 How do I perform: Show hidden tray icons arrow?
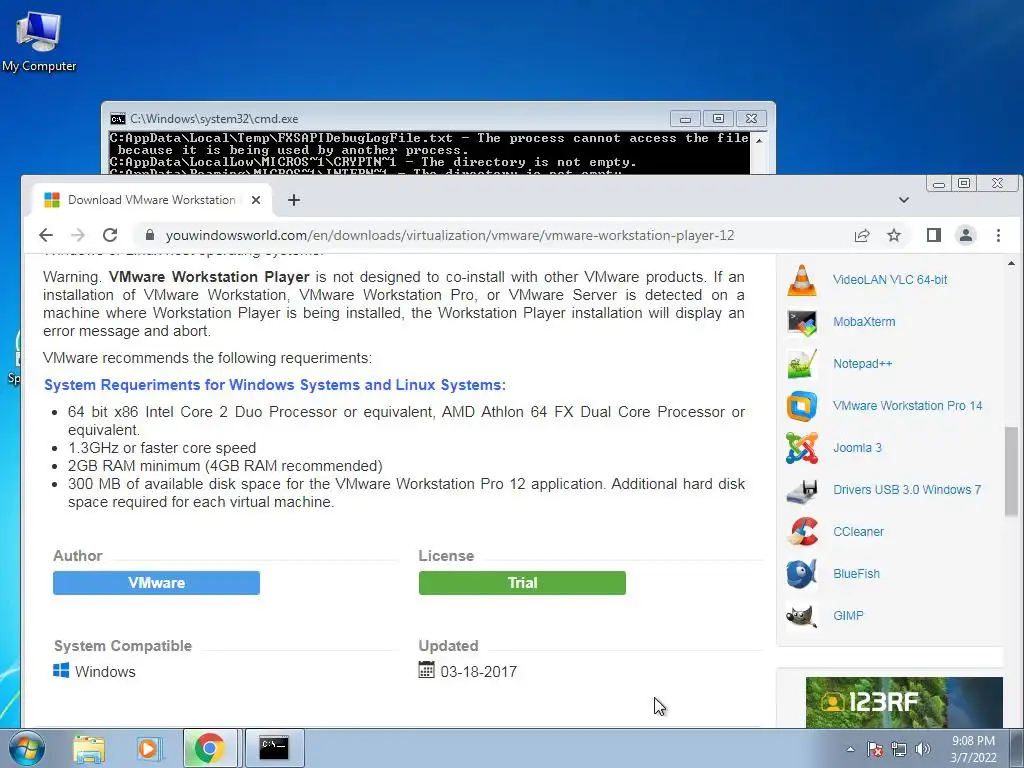click(x=850, y=749)
